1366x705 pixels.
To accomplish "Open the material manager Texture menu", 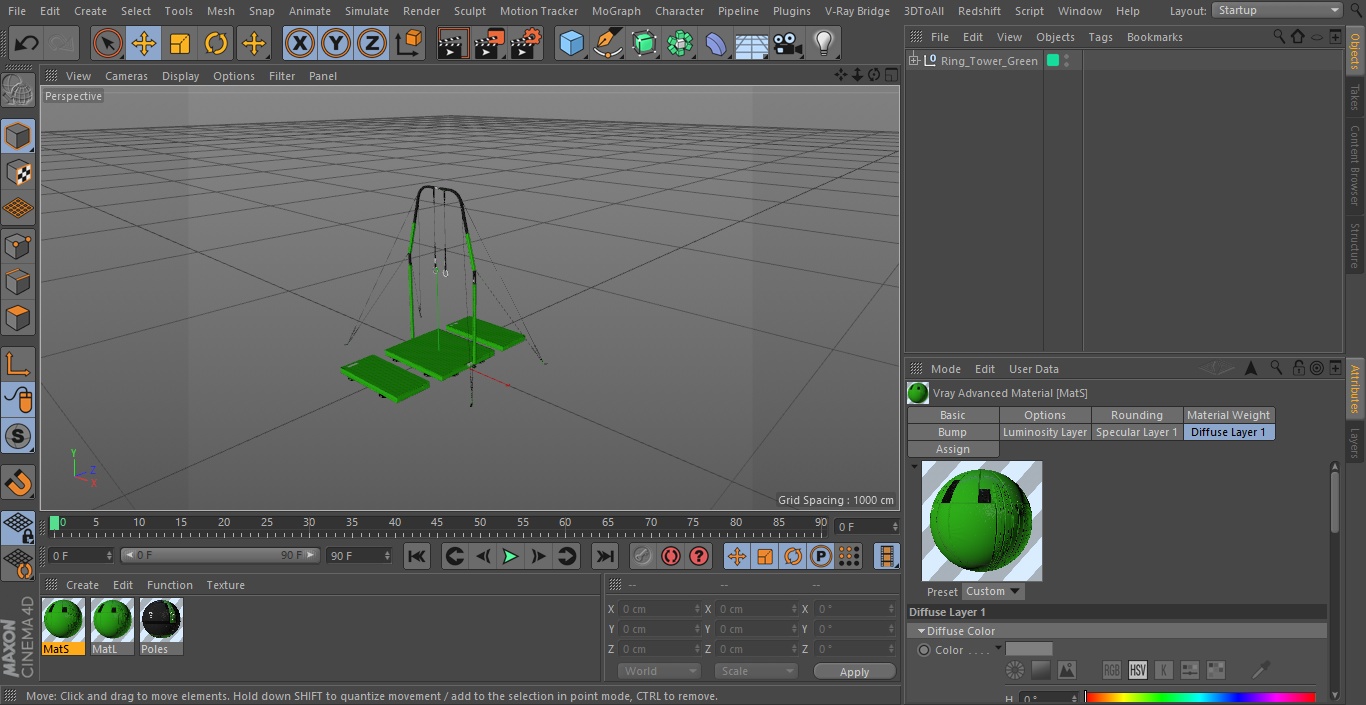I will click(225, 585).
